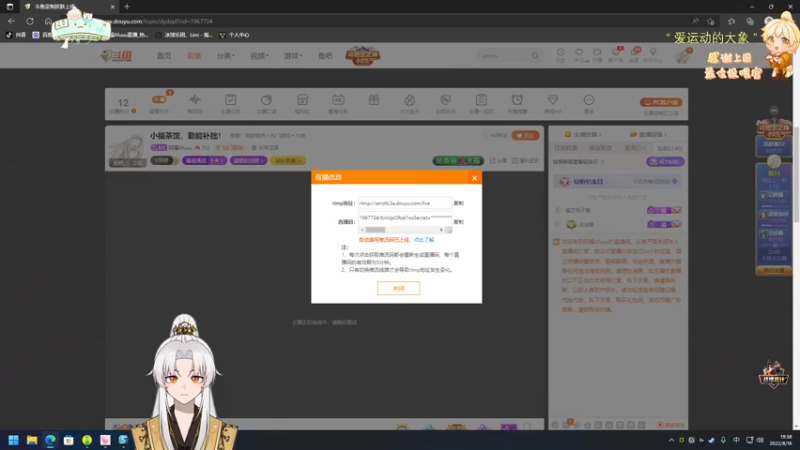Close the 直播信息 dialog with the X
Image resolution: width=800 pixels, height=450 pixels.
pyautogui.click(x=474, y=178)
